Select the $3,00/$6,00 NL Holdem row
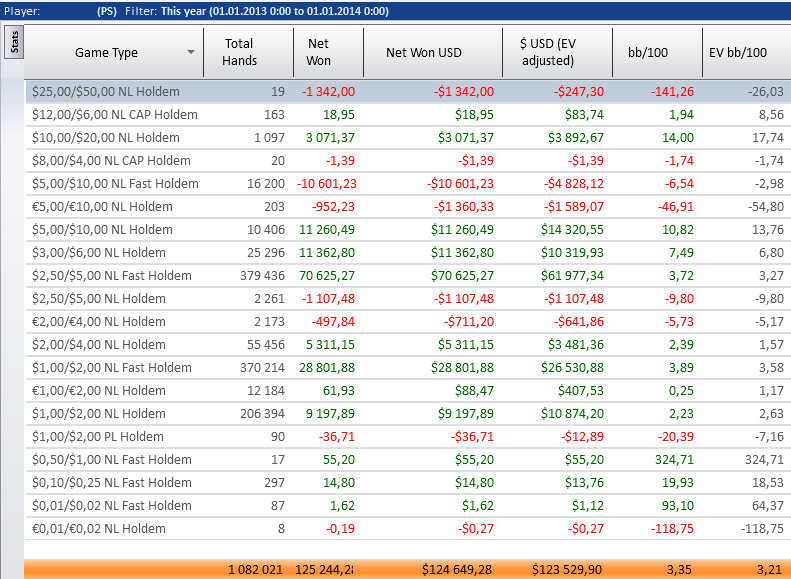This screenshot has height=579, width=791. pyautogui.click(x=408, y=253)
